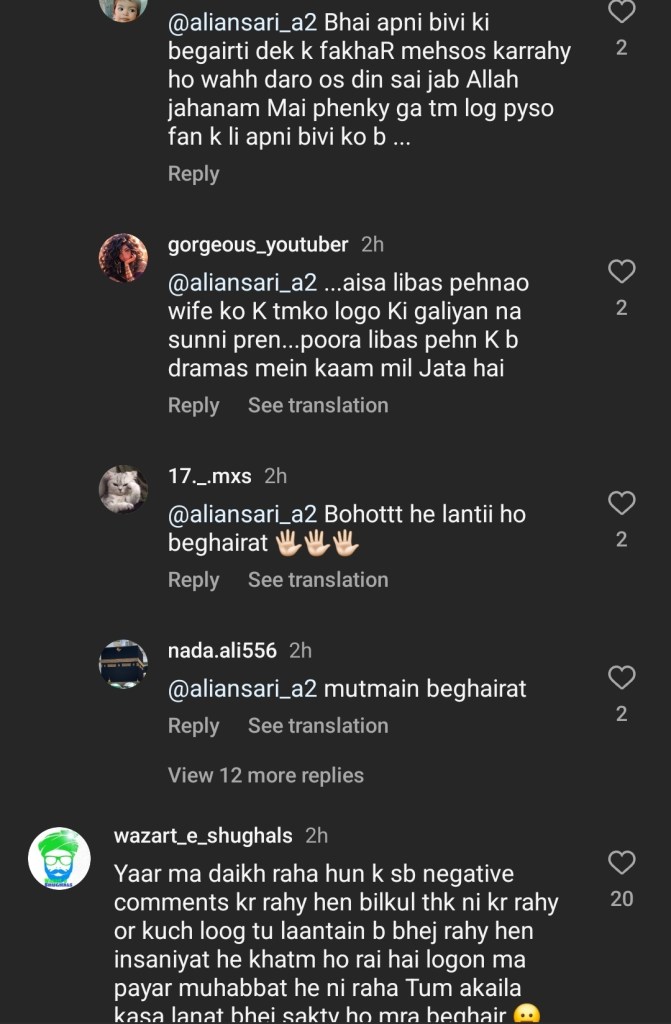Like gorgeous_youtuber's reply with heart icon

click(622, 271)
